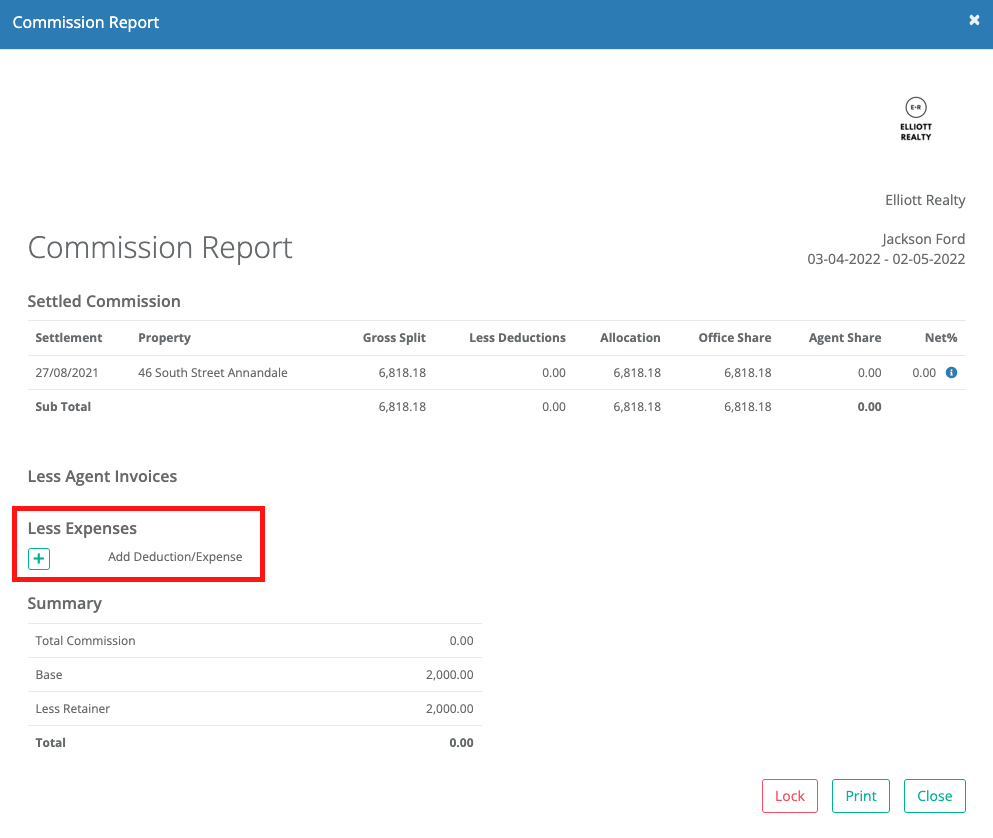Click the Add Deduction/Expense label
This screenshot has width=993, height=838.
175,557
